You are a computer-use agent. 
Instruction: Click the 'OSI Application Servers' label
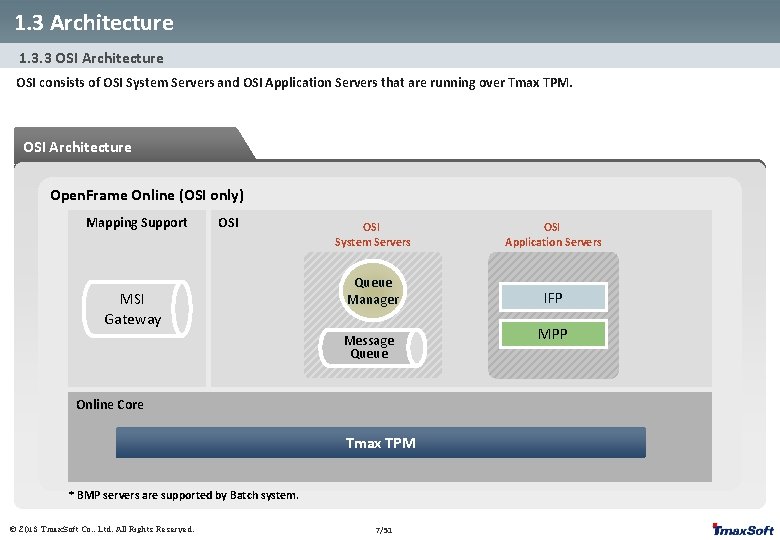click(553, 235)
